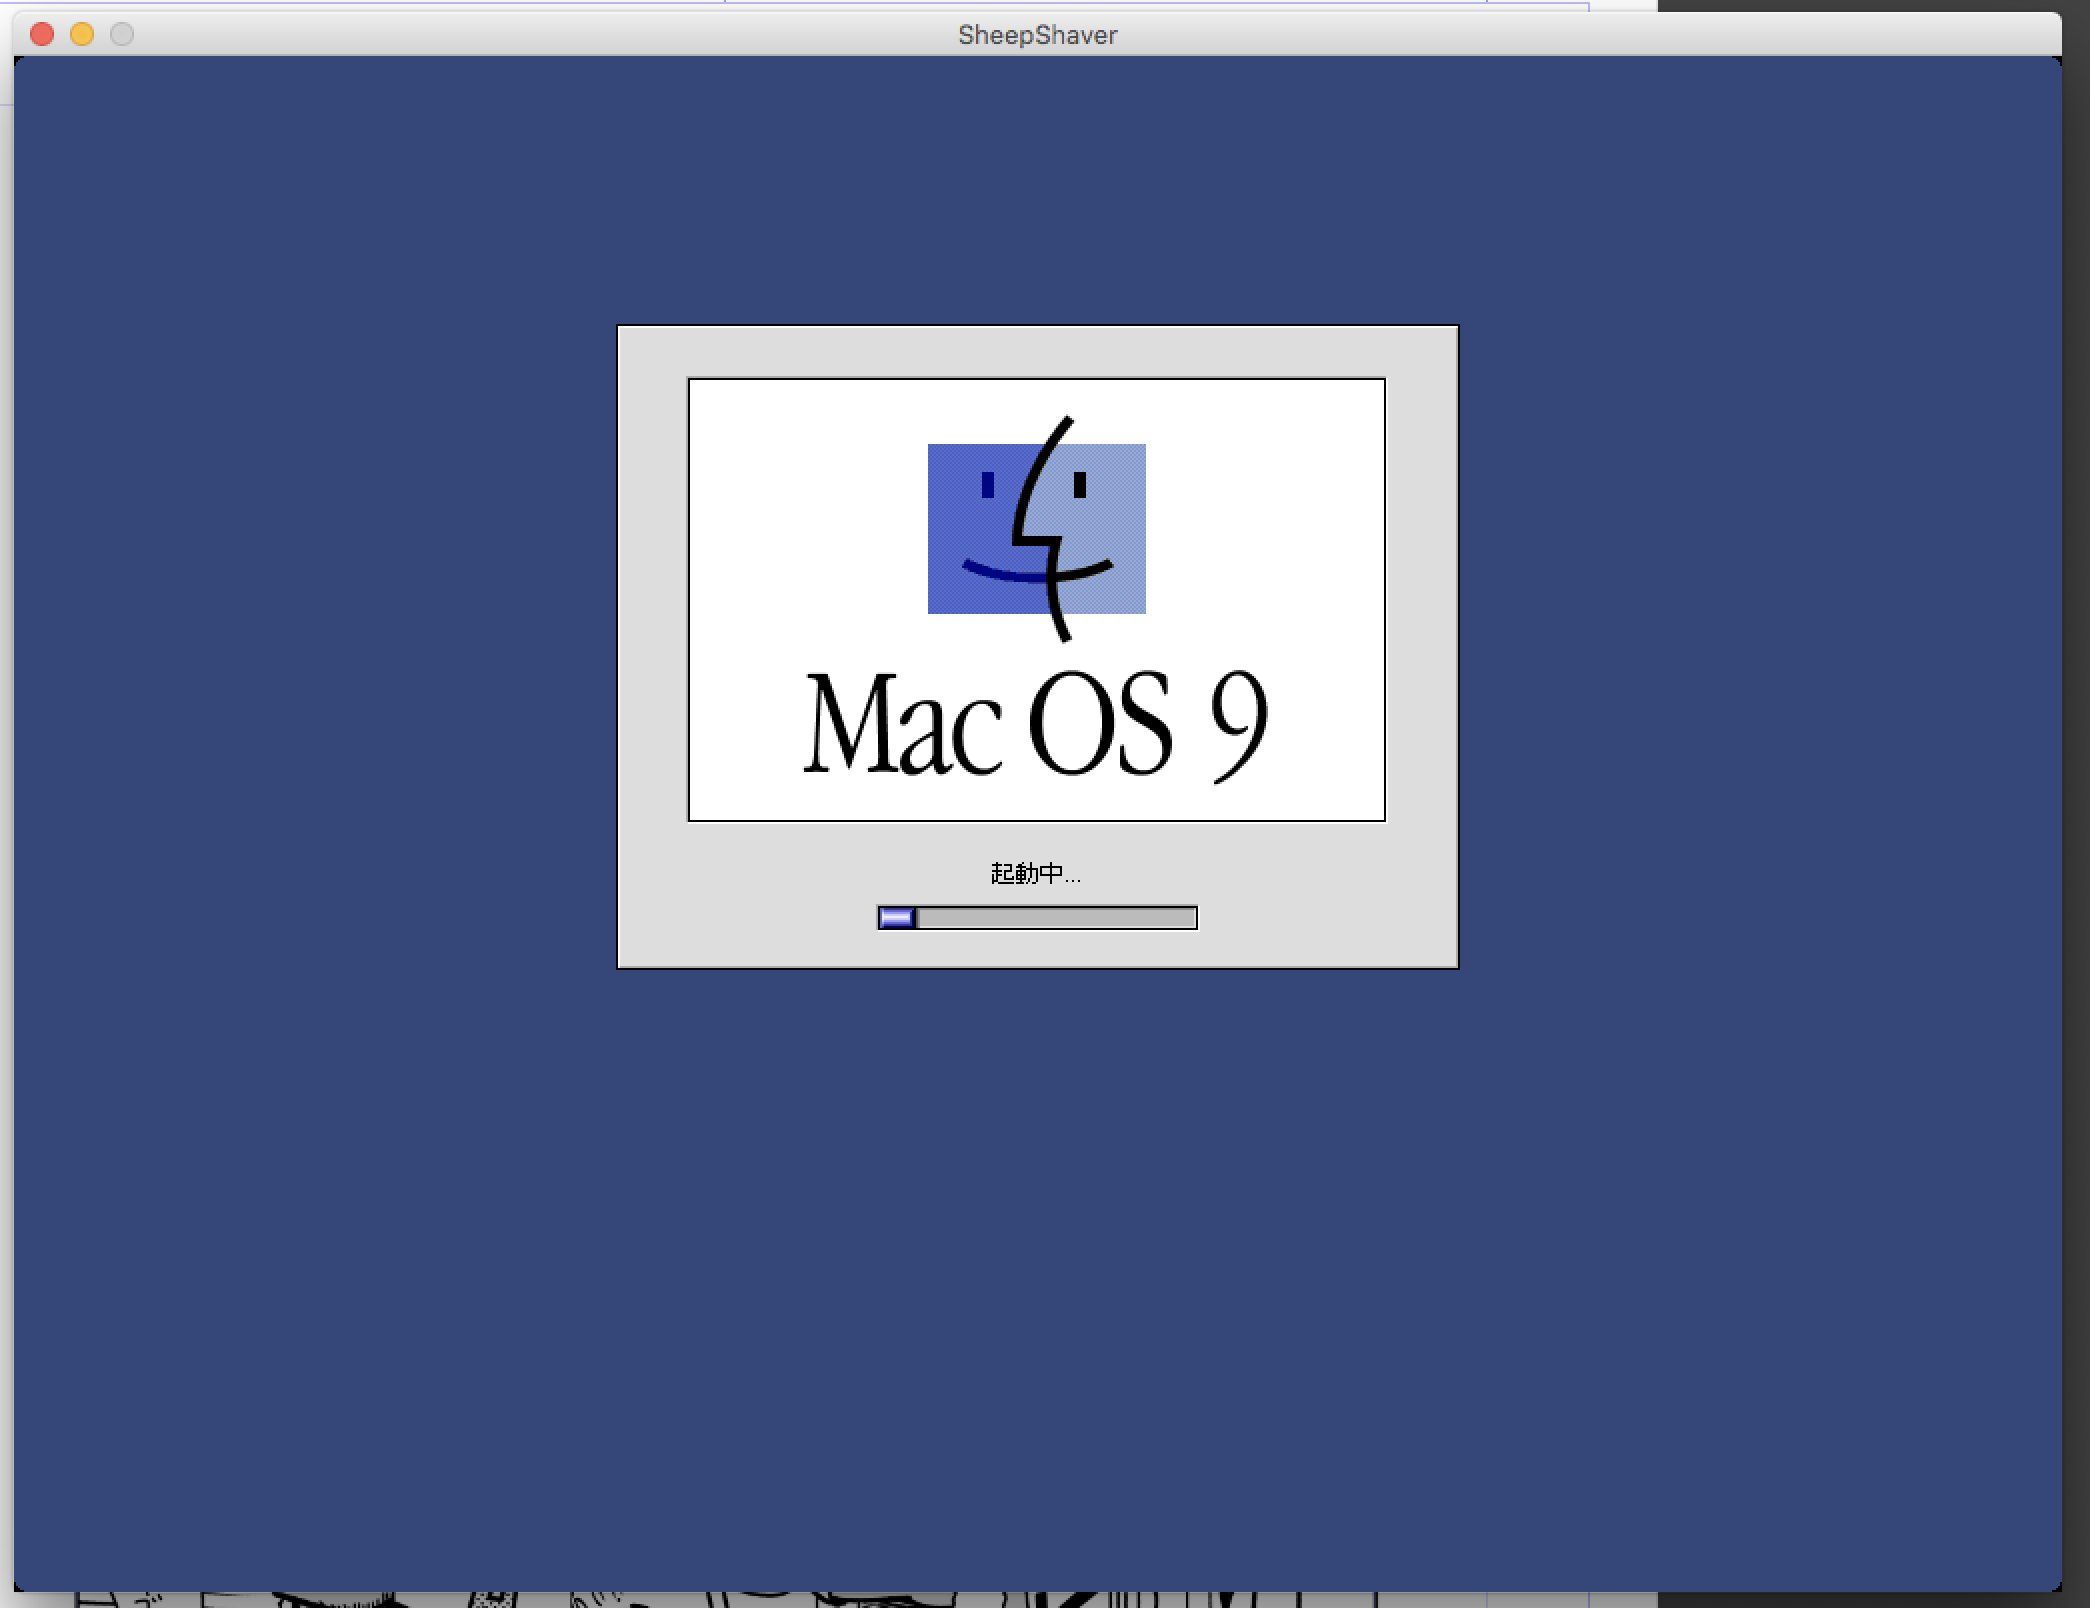Image resolution: width=2090 pixels, height=1608 pixels.
Task: Close the SheepShaver window
Action: click(42, 35)
